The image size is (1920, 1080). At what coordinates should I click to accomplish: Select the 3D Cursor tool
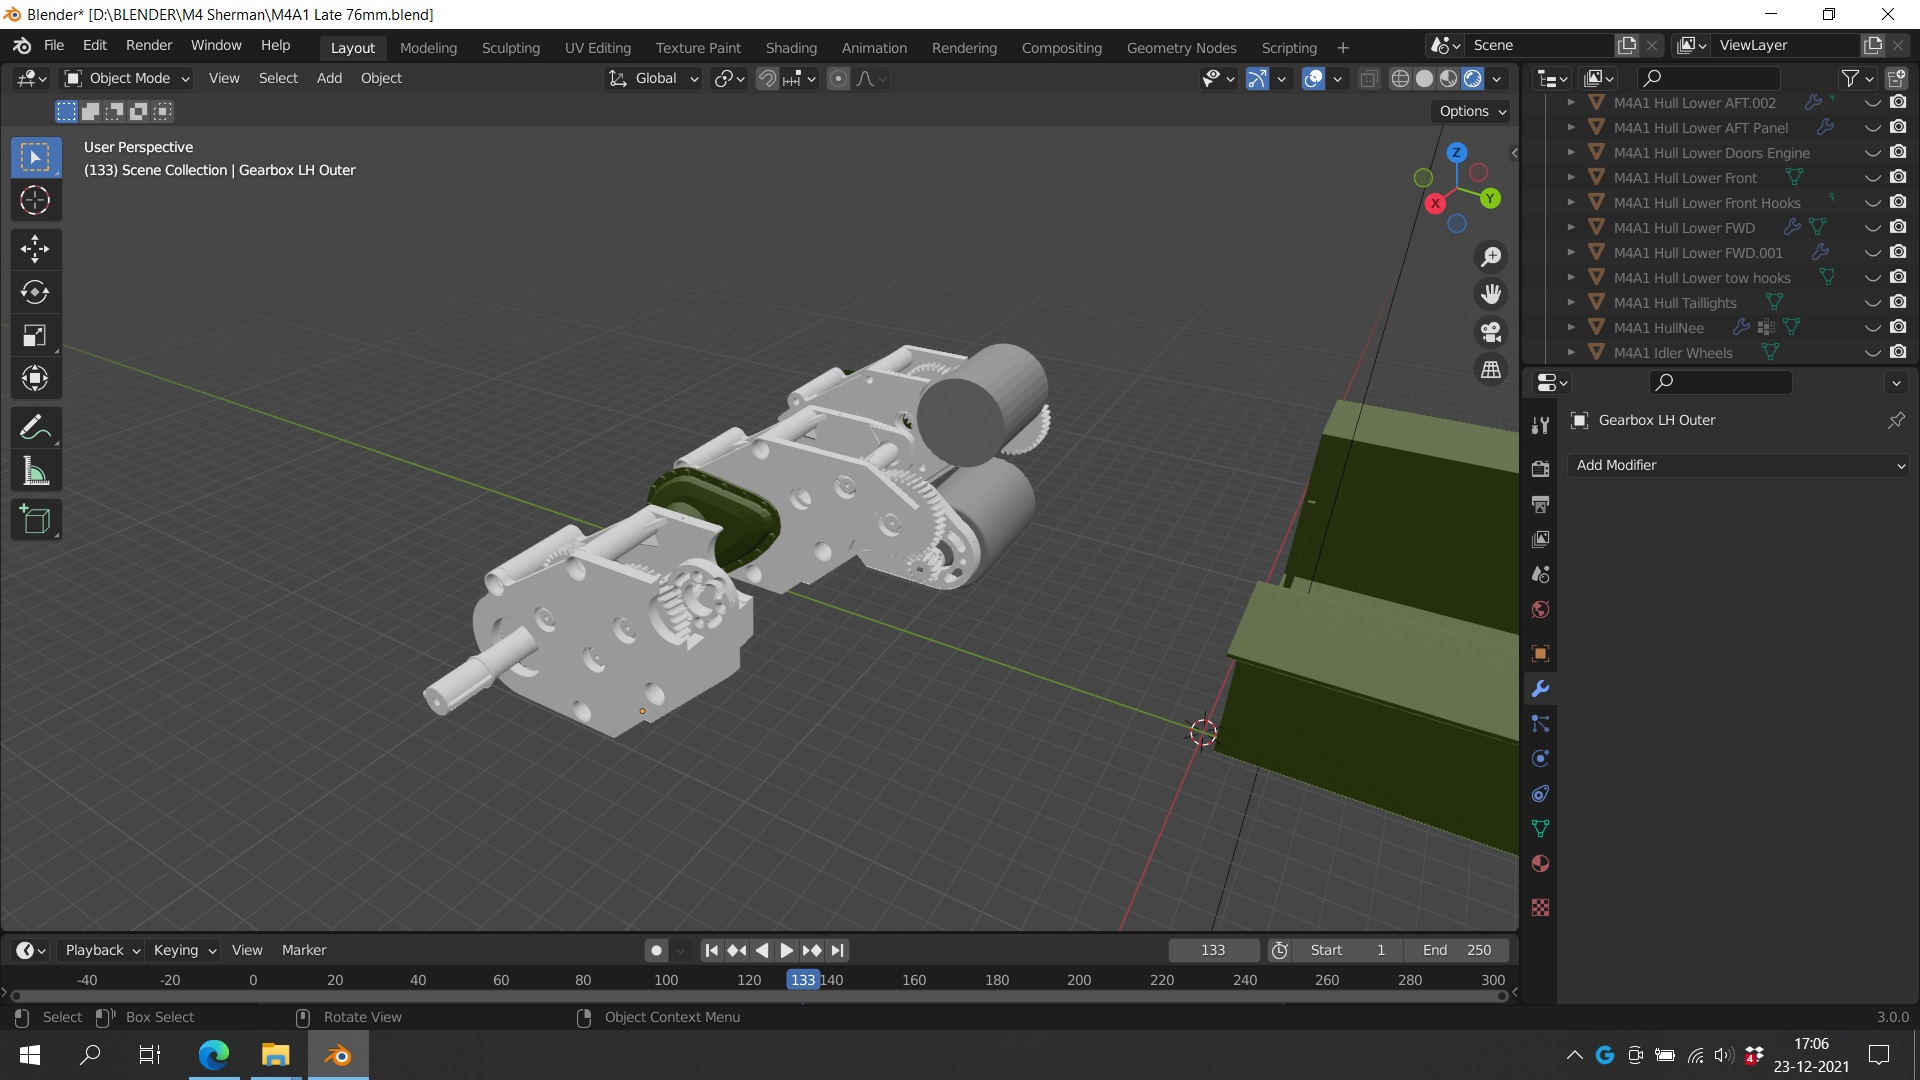point(35,201)
